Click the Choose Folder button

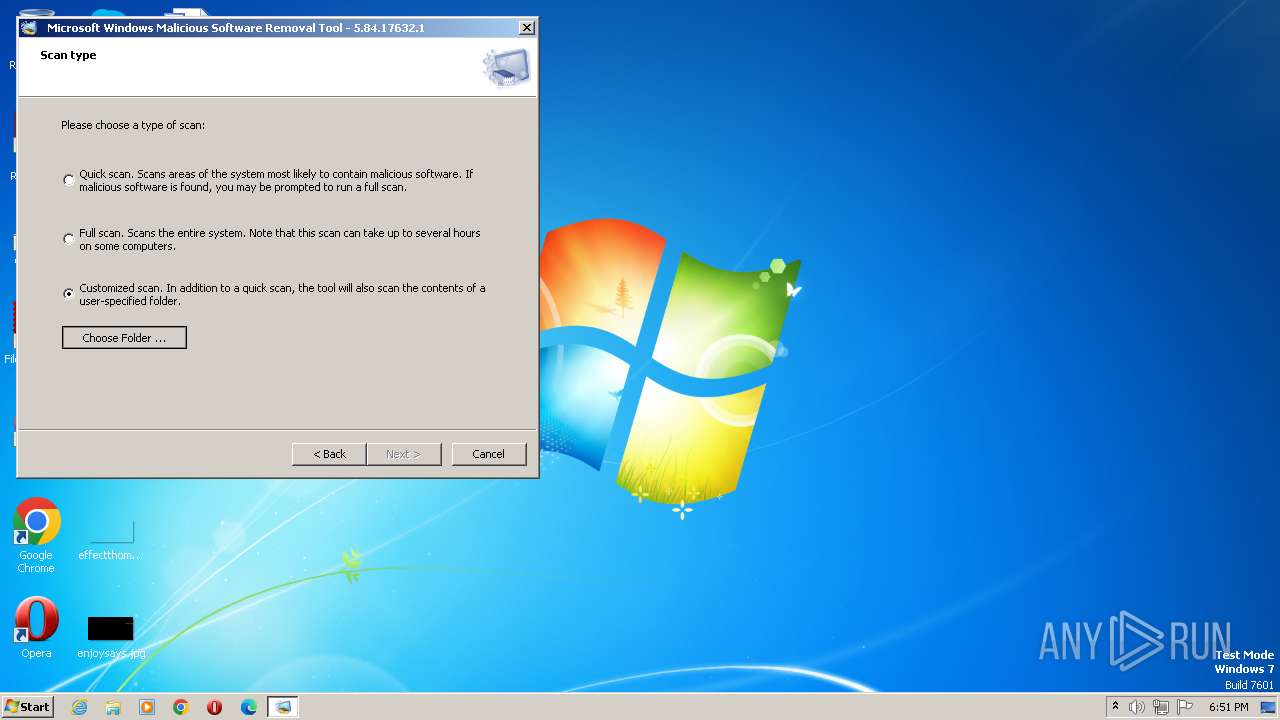[x=124, y=338]
